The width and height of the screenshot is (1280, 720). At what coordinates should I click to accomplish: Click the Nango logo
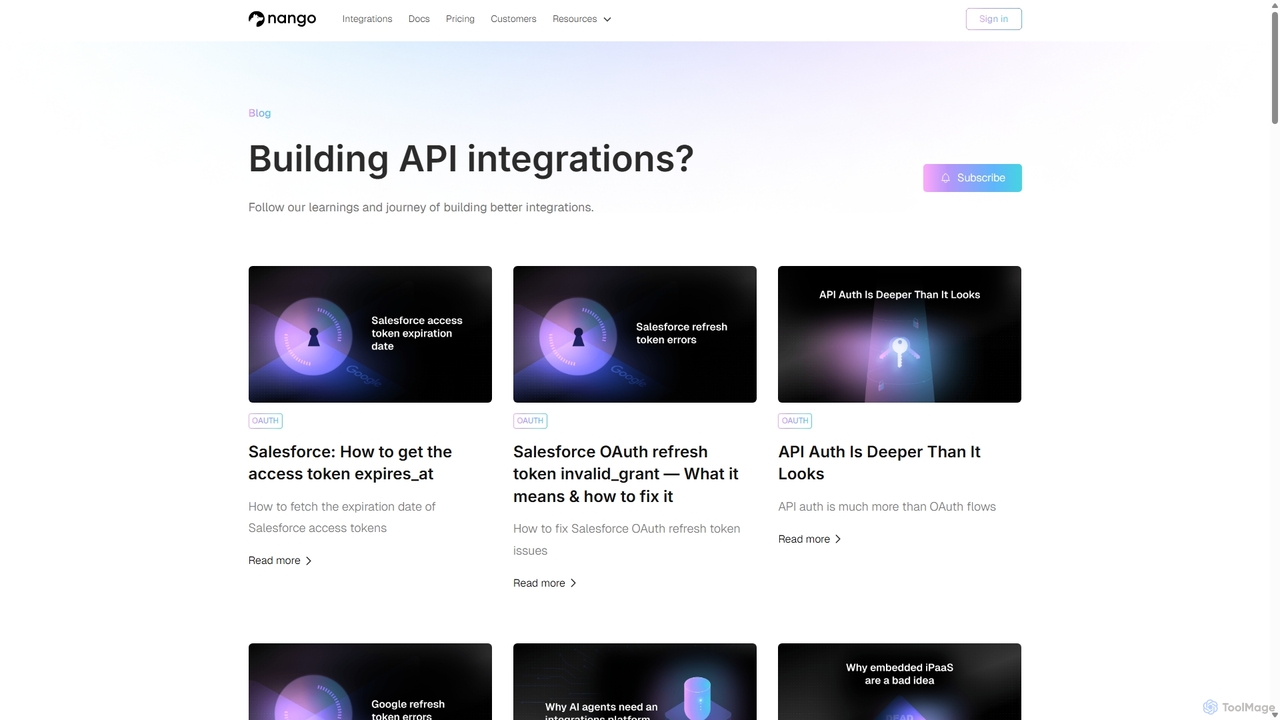click(x=282, y=19)
